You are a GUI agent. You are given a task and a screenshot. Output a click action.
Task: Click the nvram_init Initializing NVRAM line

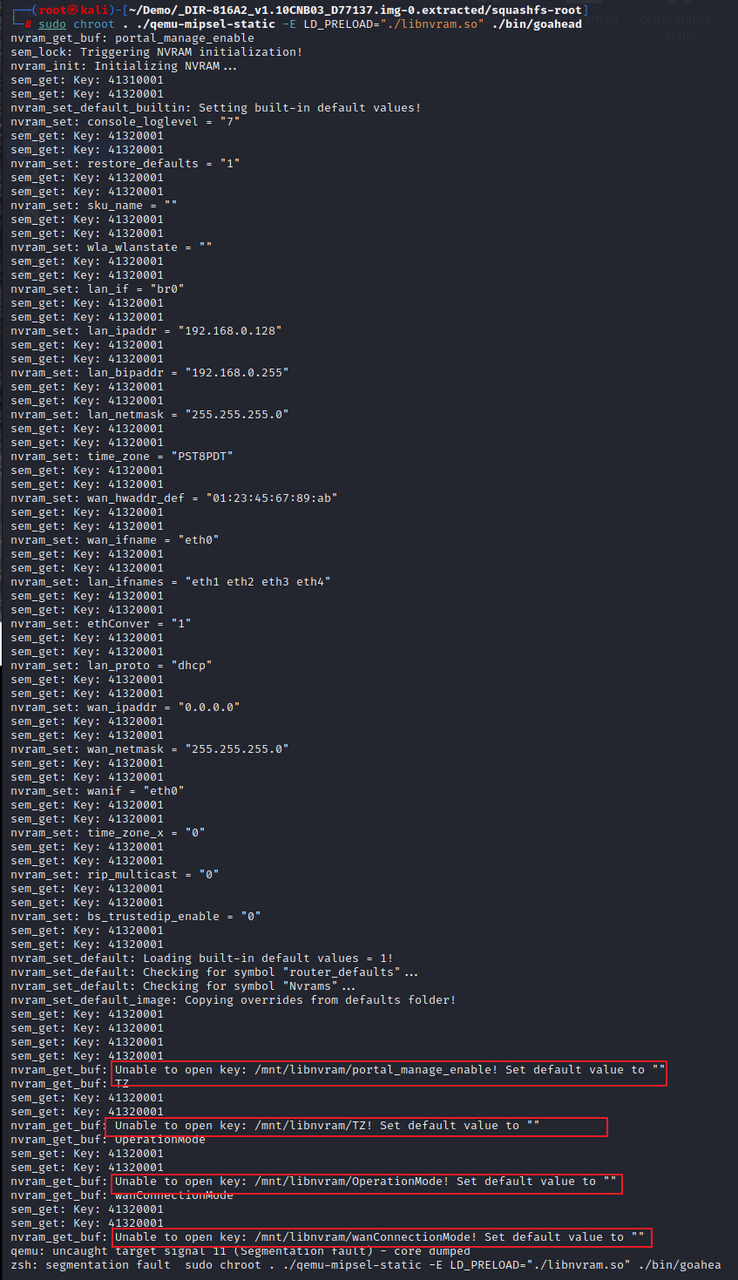pos(124,66)
